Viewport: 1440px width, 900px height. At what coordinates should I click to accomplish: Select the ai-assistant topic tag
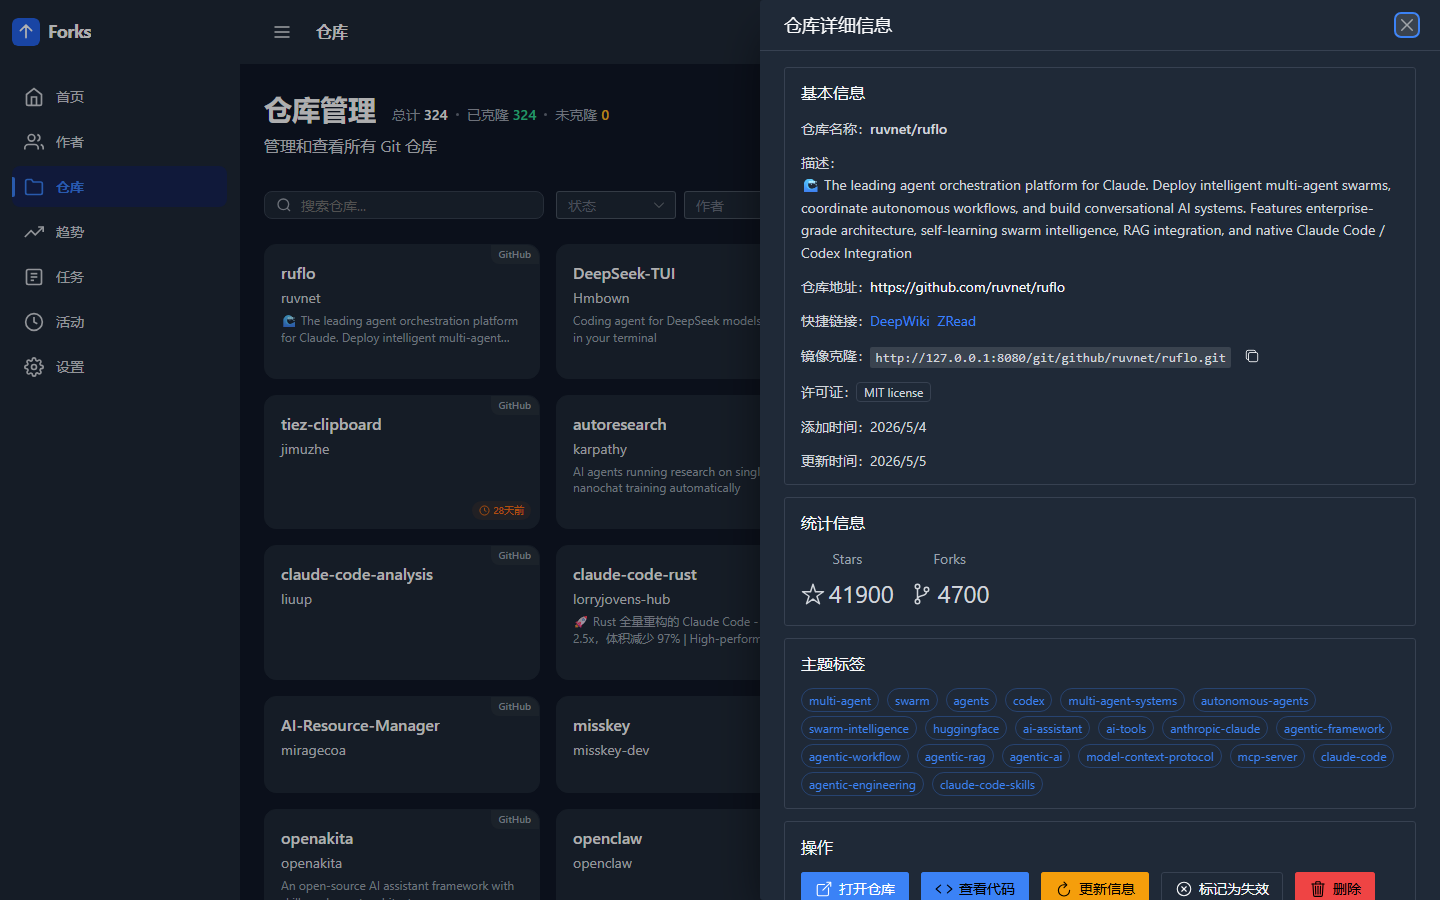pos(1052,729)
